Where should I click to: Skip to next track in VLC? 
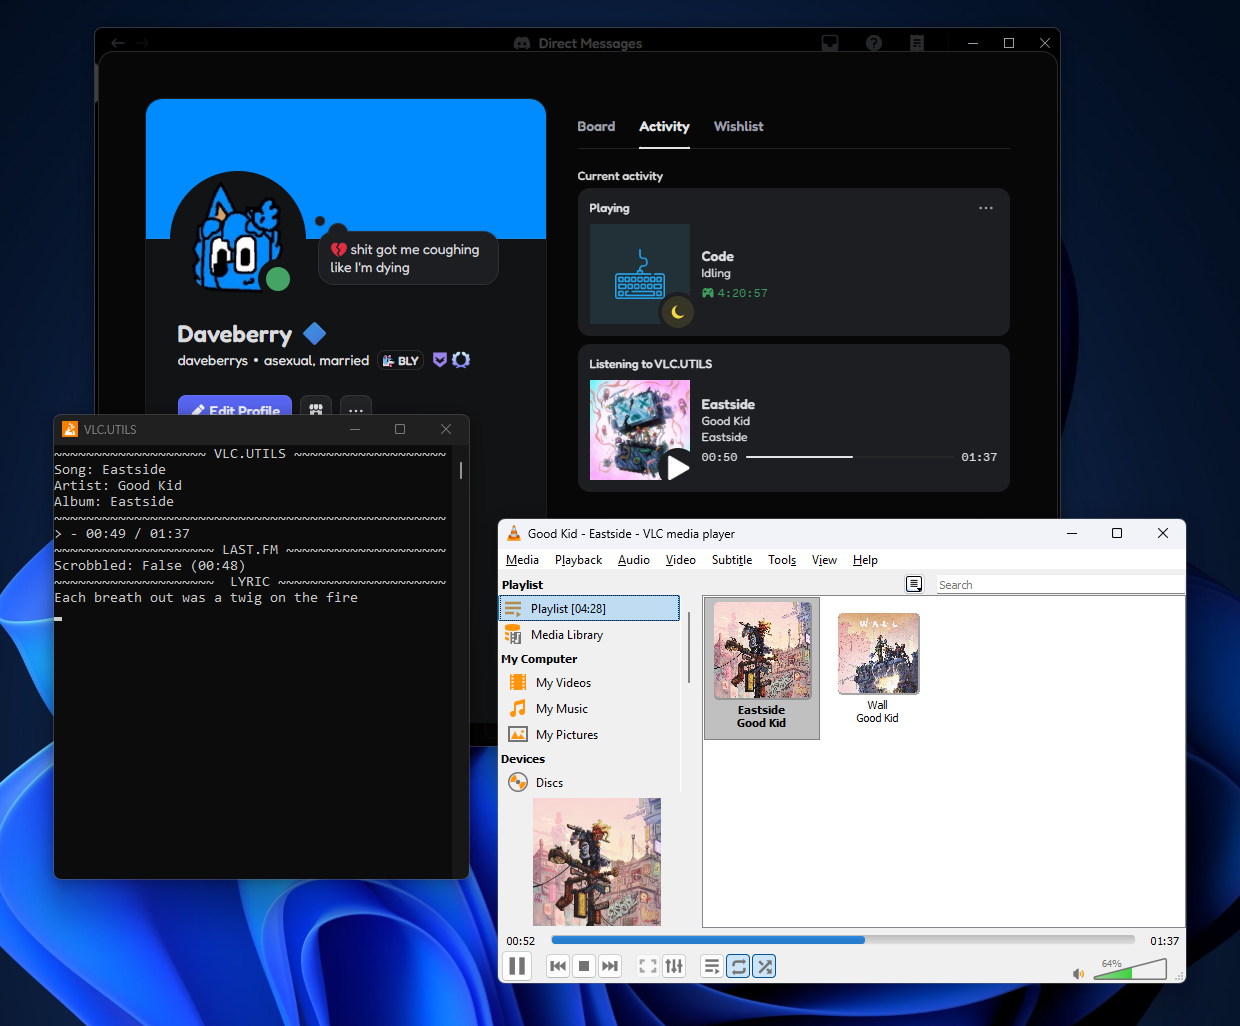610,966
